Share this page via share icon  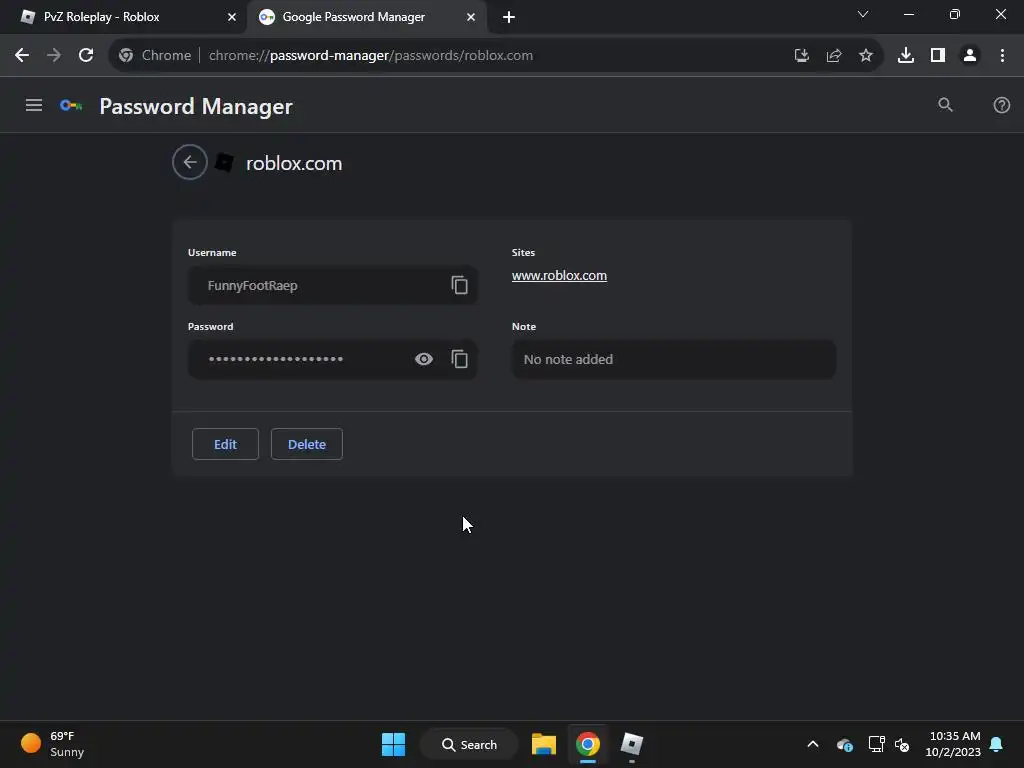(x=833, y=56)
